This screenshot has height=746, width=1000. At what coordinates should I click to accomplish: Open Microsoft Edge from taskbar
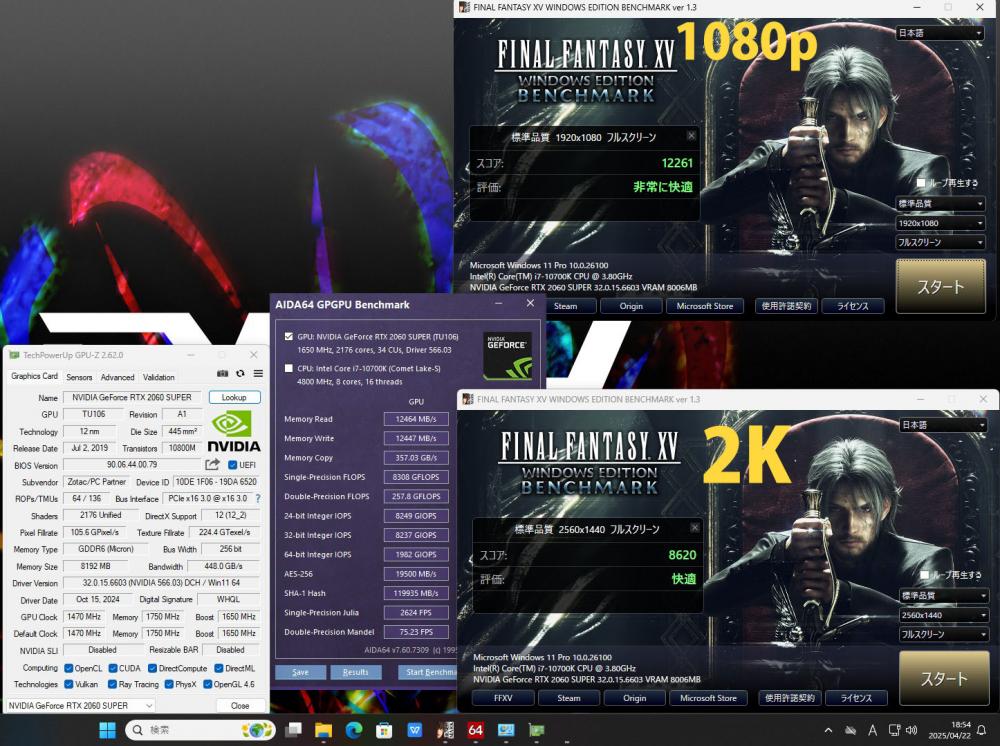point(354,730)
